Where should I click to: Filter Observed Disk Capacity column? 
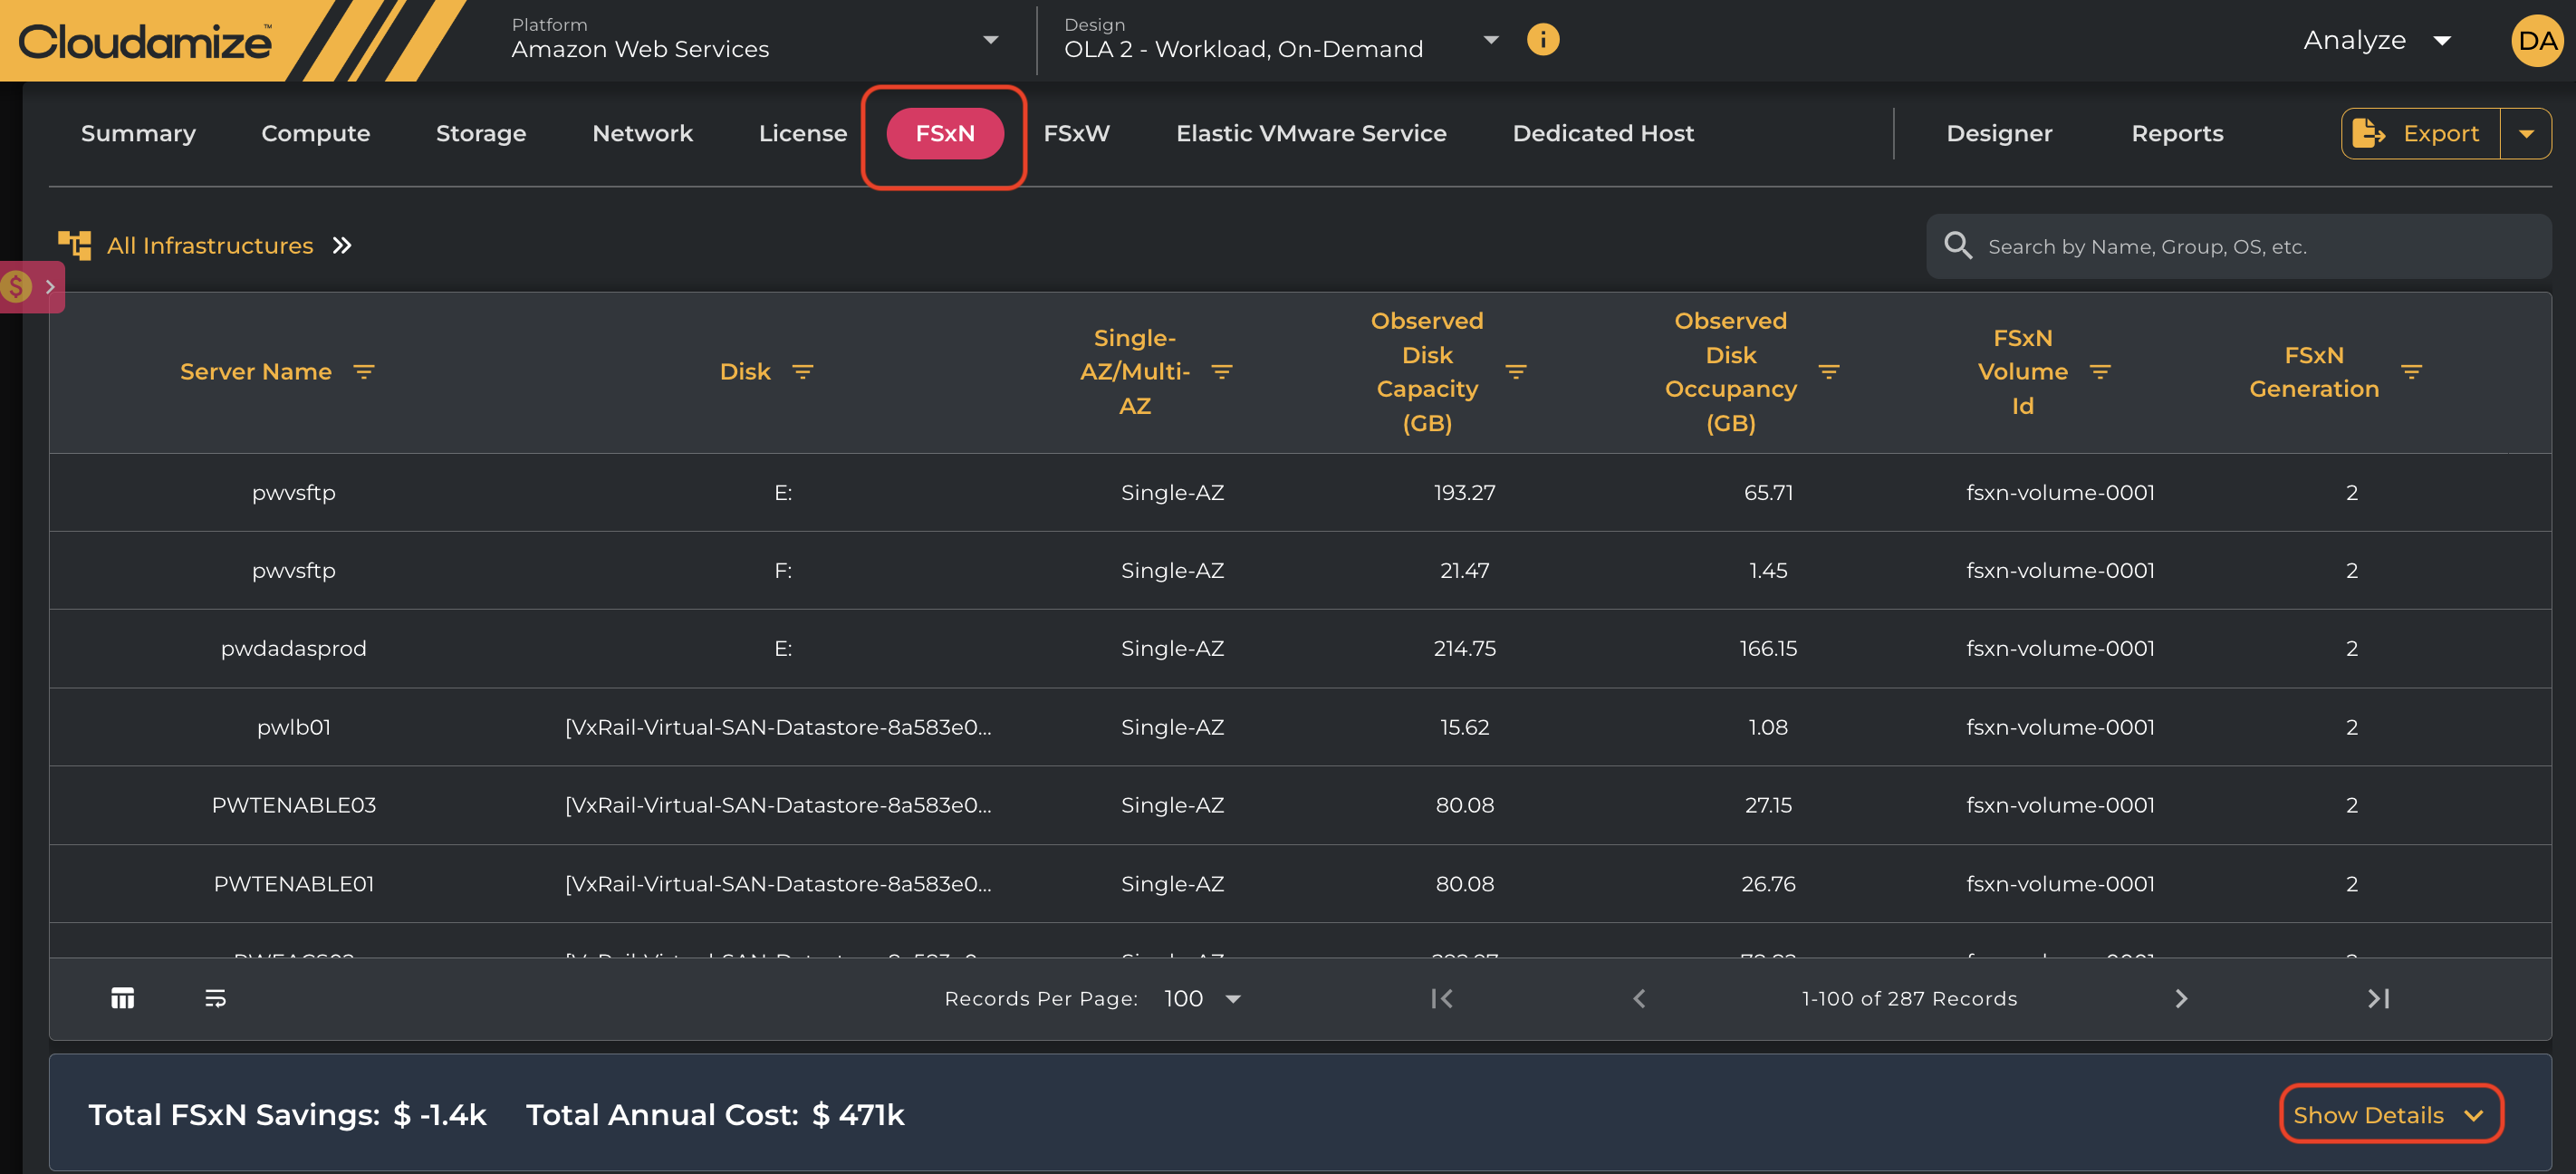[x=1516, y=372]
